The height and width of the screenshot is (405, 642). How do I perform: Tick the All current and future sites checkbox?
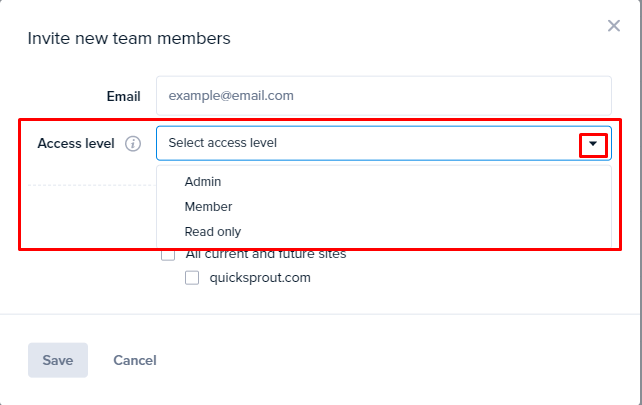pyautogui.click(x=168, y=255)
